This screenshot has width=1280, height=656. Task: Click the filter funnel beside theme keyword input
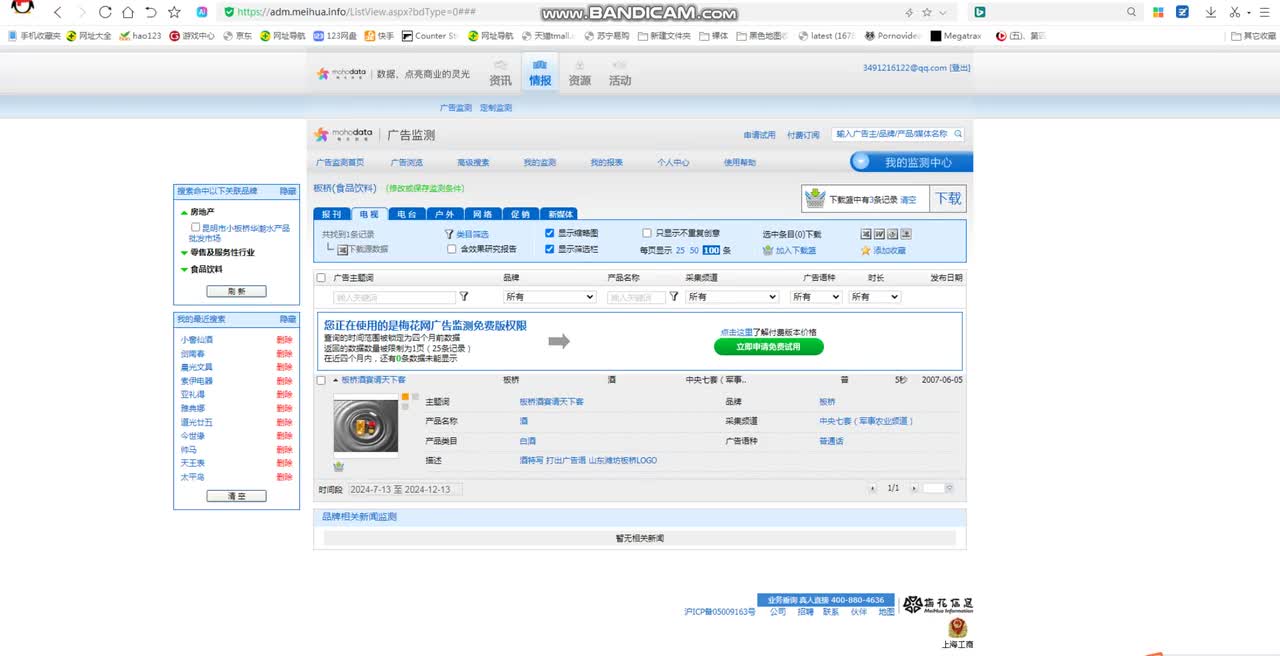(x=464, y=297)
